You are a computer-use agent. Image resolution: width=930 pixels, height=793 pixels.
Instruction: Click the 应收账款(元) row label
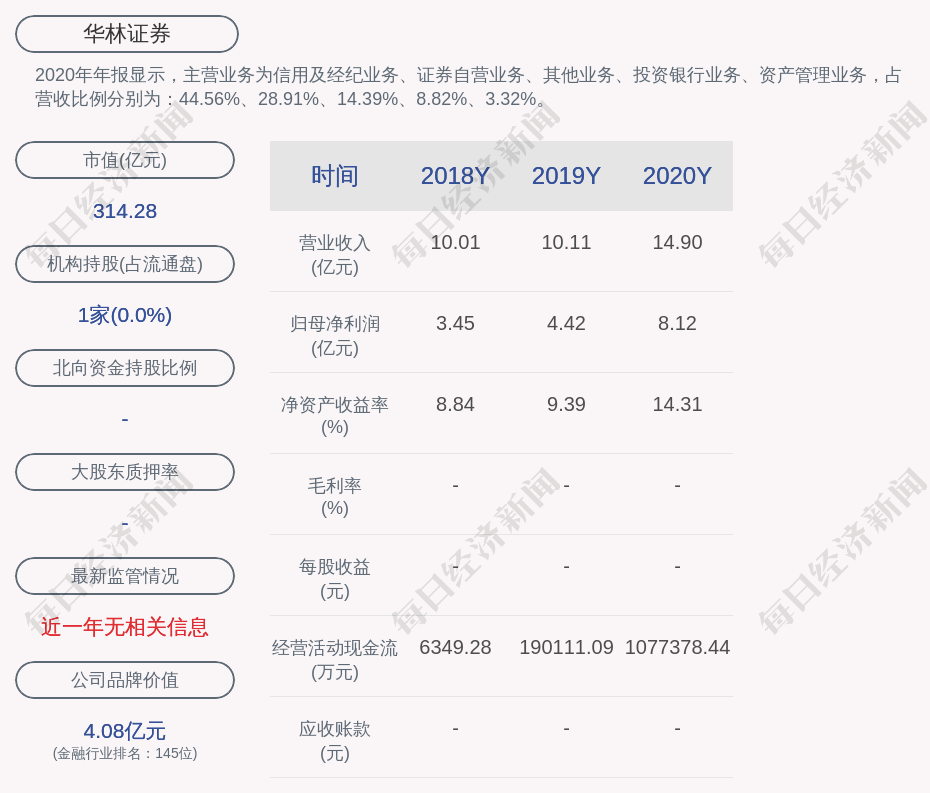[x=335, y=741]
